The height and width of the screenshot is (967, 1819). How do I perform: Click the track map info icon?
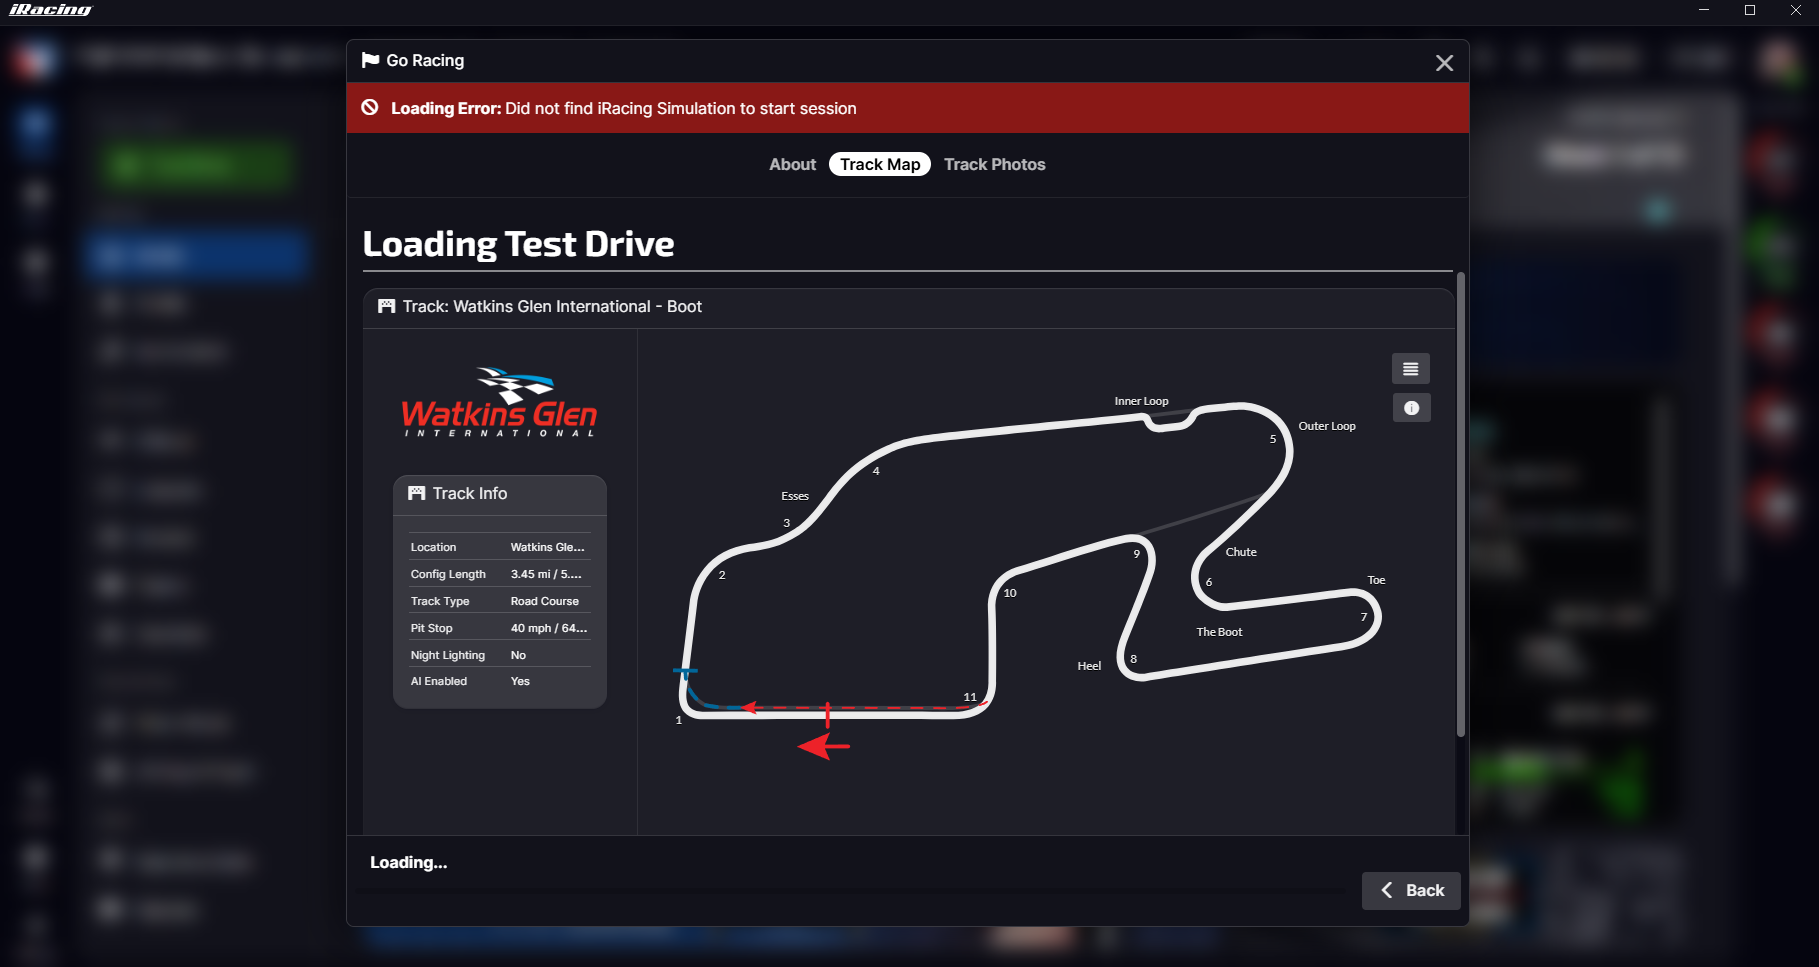click(1411, 408)
